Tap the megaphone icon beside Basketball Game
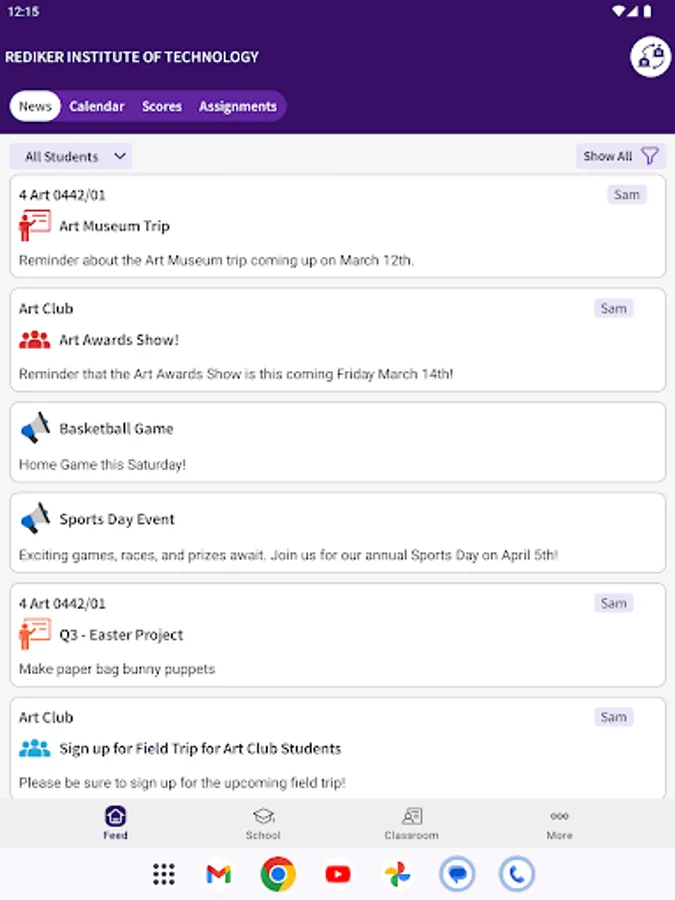This screenshot has width=675, height=900. 35,428
